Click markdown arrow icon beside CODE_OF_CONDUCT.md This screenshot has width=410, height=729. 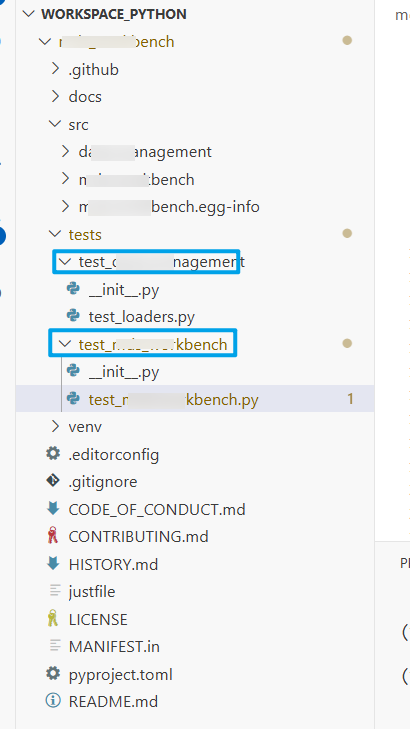[53, 509]
